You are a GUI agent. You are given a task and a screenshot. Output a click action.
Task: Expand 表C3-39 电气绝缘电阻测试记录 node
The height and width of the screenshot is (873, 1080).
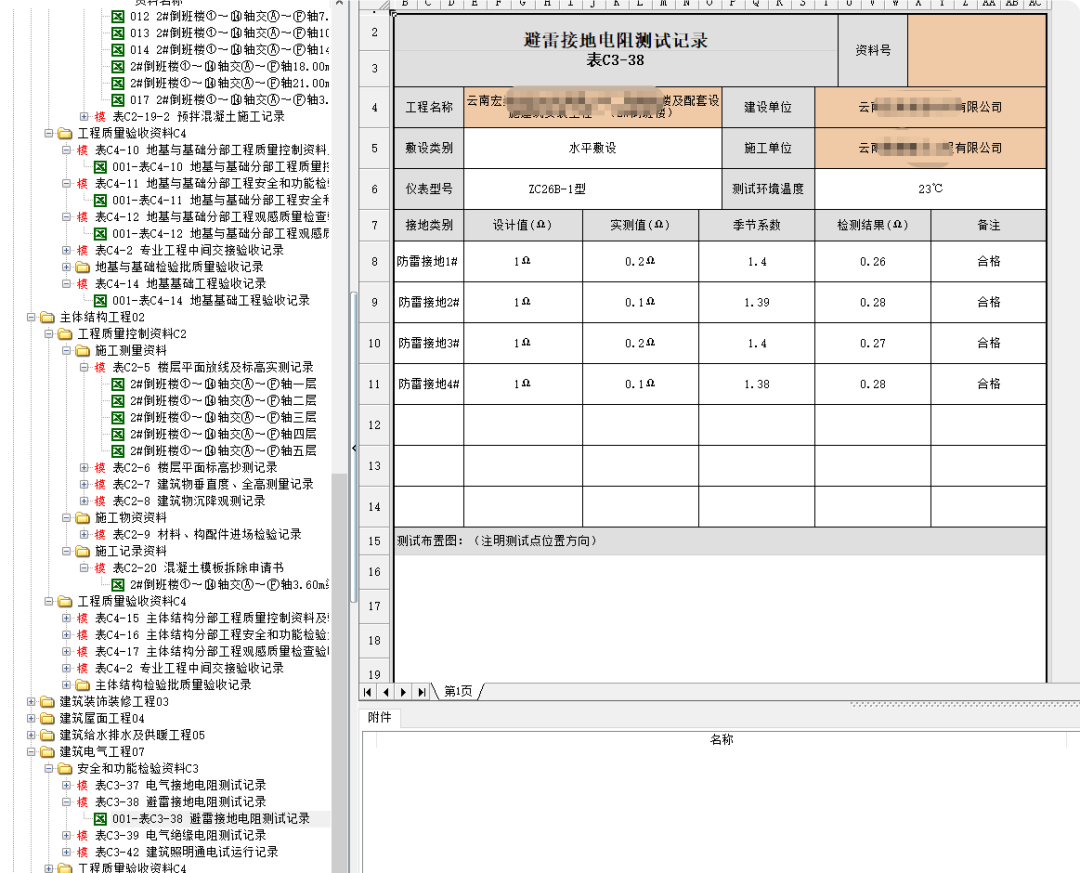point(66,835)
